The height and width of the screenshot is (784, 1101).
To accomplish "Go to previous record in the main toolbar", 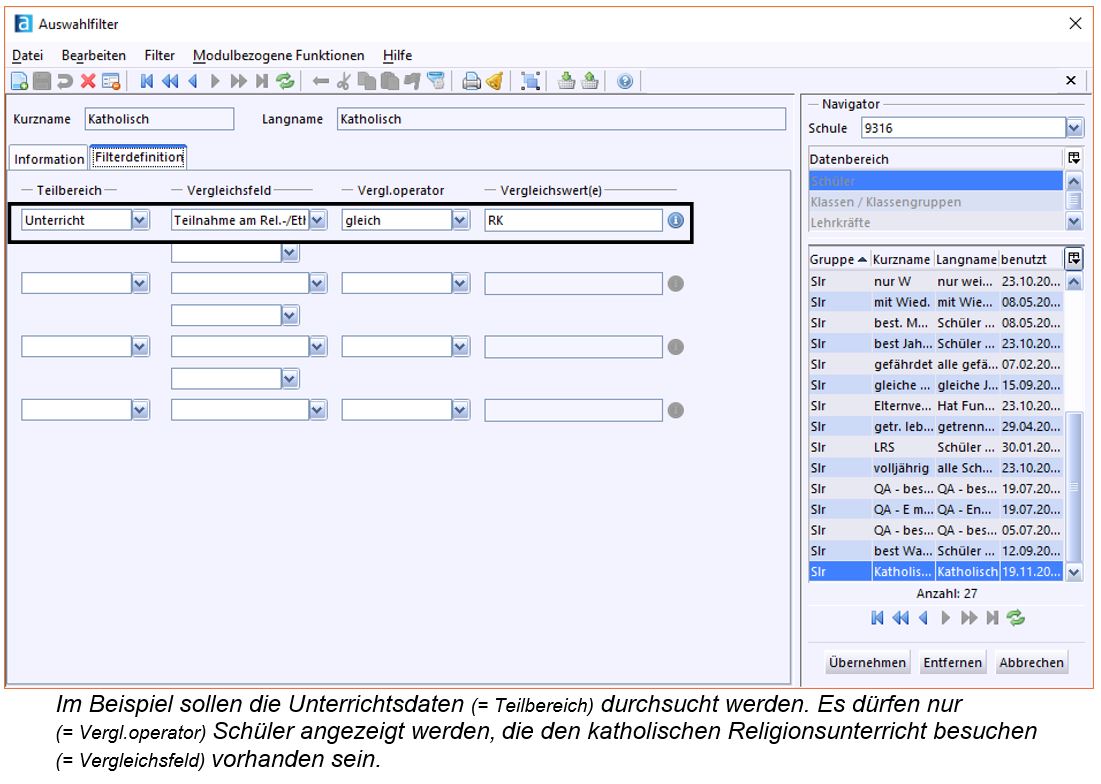I will [193, 81].
